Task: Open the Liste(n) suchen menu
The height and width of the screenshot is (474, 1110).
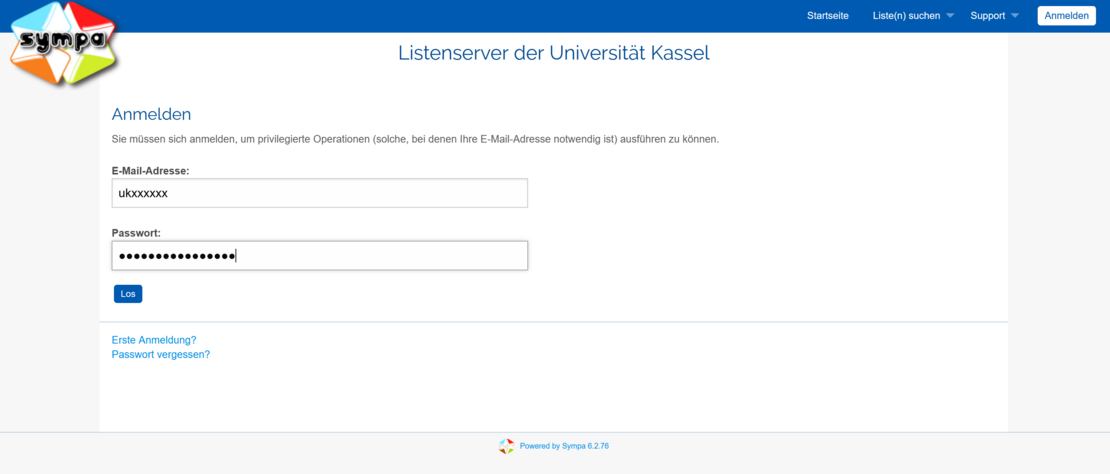Action: 906,16
